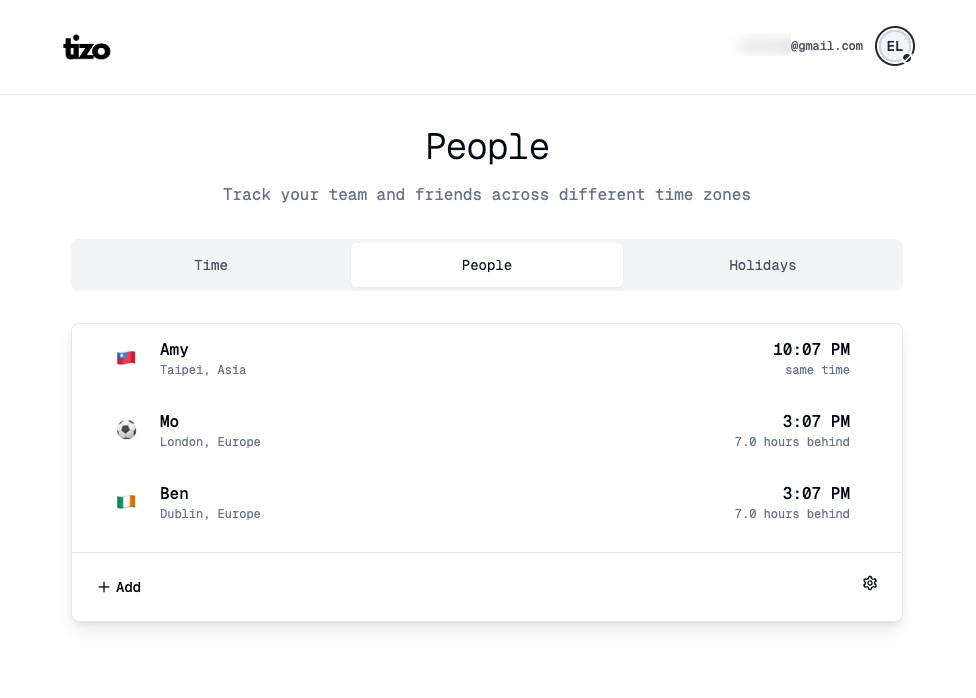Click the Taiwan flag next to Amy
The width and height of the screenshot is (976, 698).
pos(126,358)
